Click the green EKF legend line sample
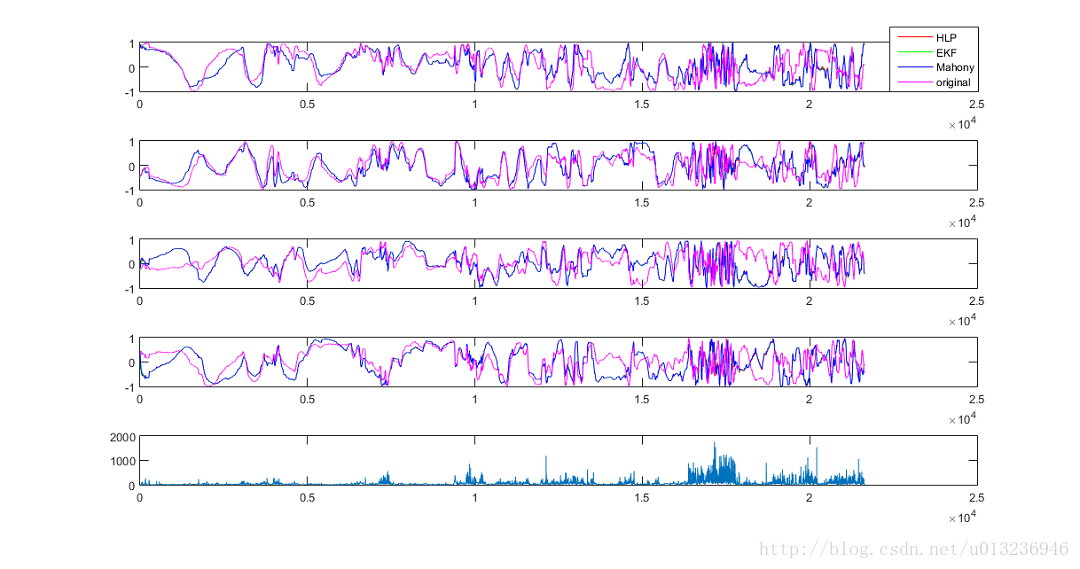The width and height of the screenshot is (1080, 569). click(915, 52)
